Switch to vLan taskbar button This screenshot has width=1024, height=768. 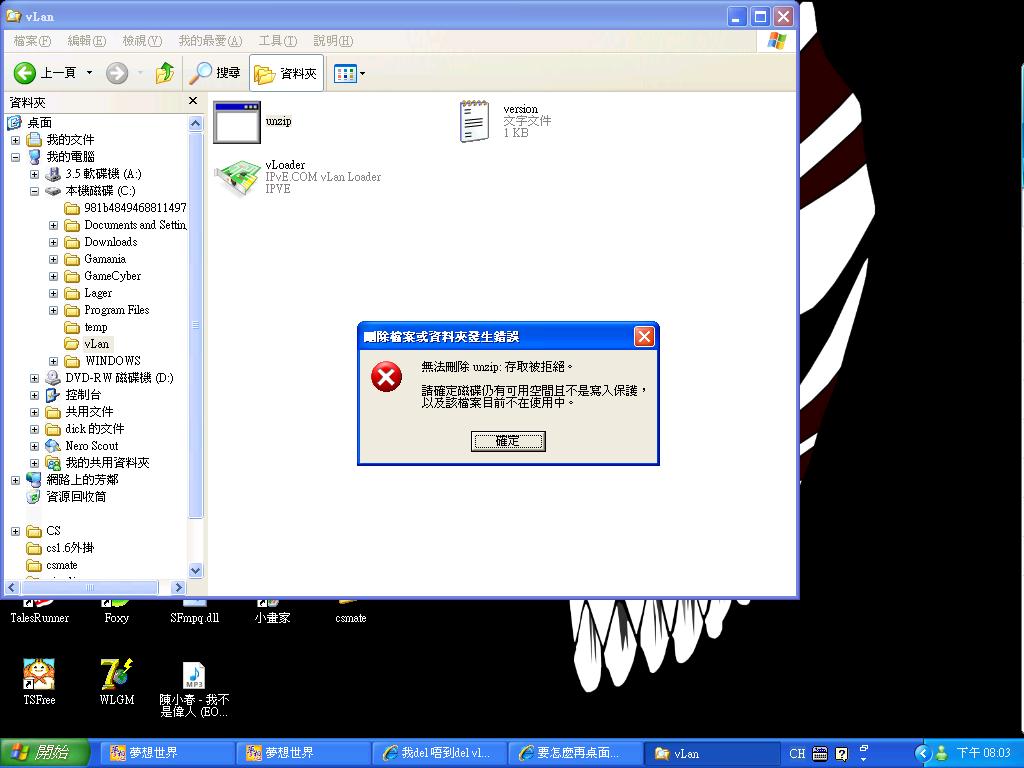click(711, 754)
